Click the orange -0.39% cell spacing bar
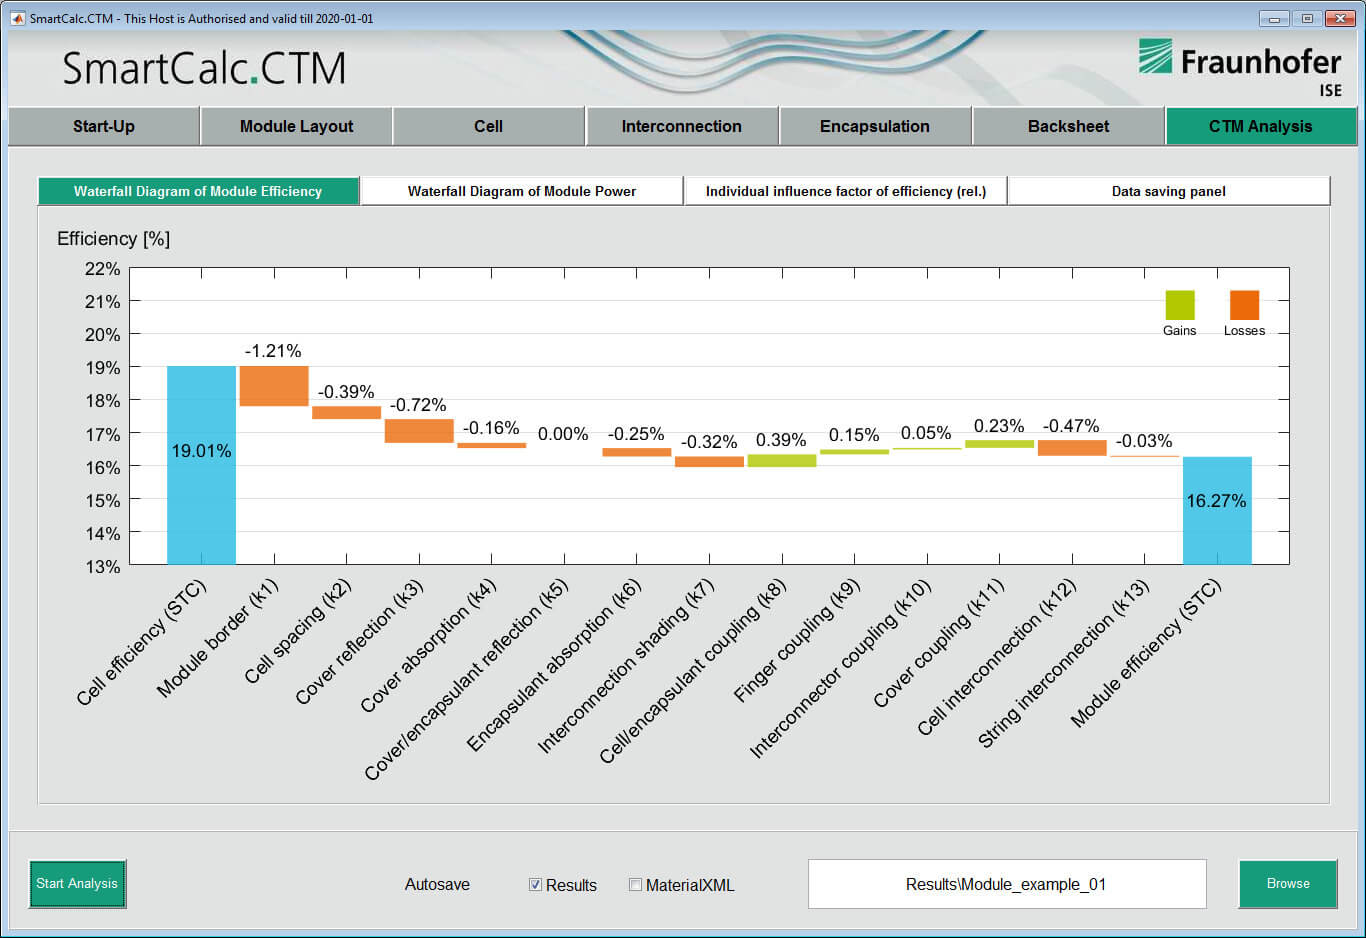 (347, 412)
